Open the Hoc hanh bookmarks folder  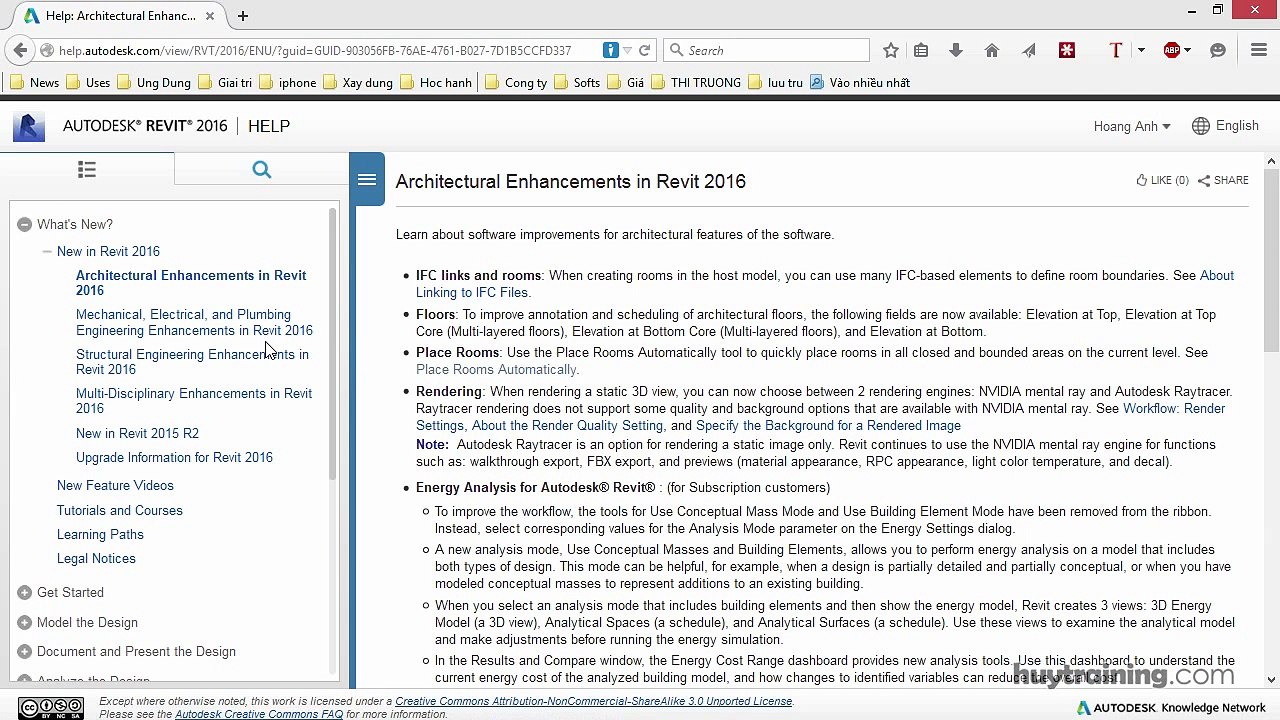[x=435, y=82]
